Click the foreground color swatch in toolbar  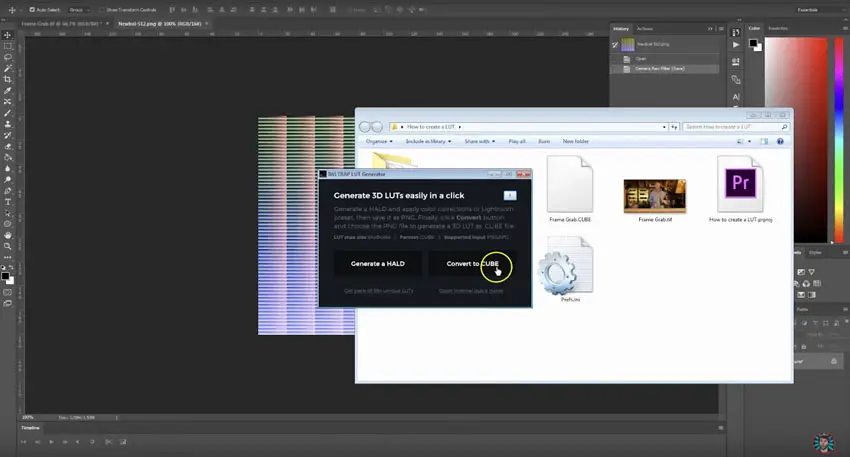point(5,276)
